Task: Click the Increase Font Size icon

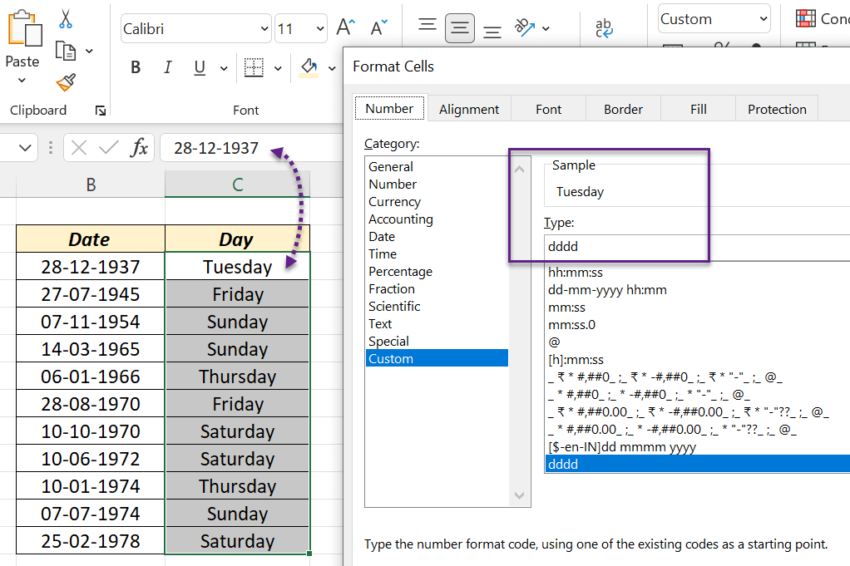Action: coord(346,28)
